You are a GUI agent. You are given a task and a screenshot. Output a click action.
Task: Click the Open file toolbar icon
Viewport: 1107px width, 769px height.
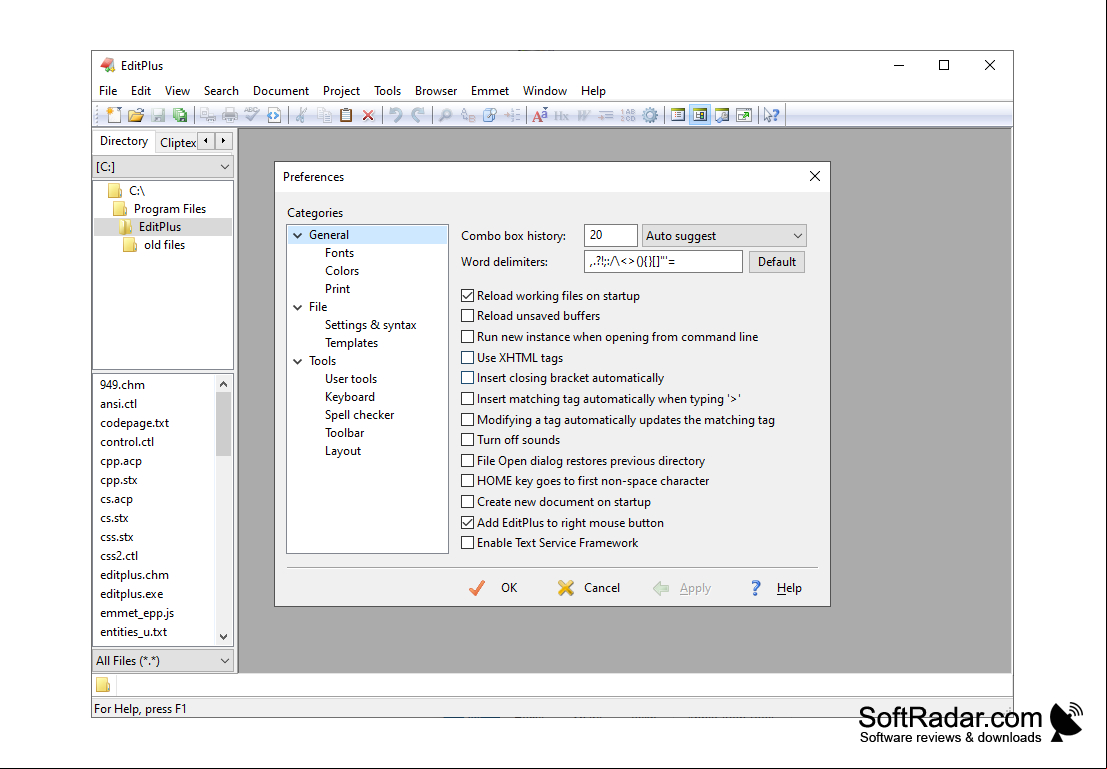coord(136,115)
